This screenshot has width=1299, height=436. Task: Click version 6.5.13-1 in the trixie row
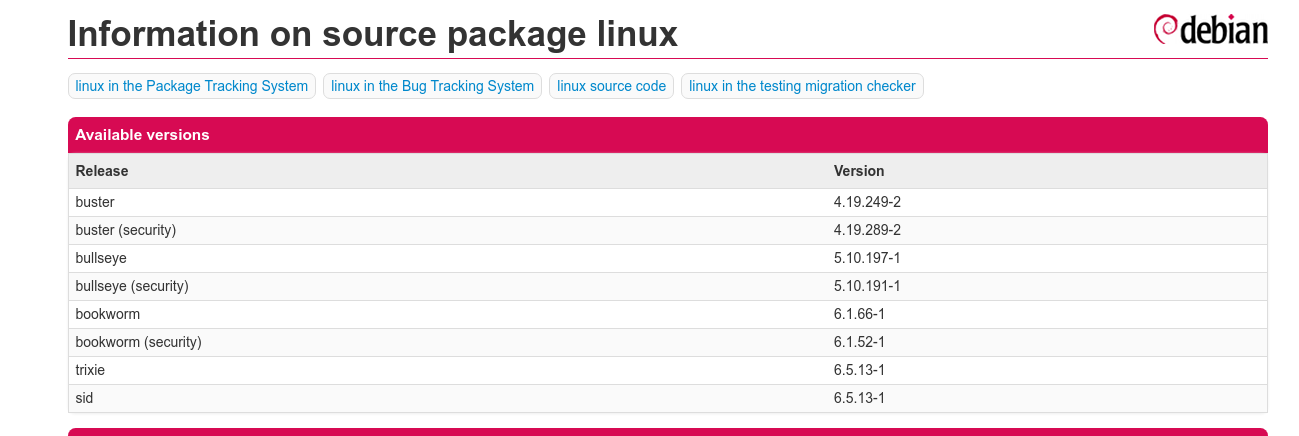click(860, 370)
